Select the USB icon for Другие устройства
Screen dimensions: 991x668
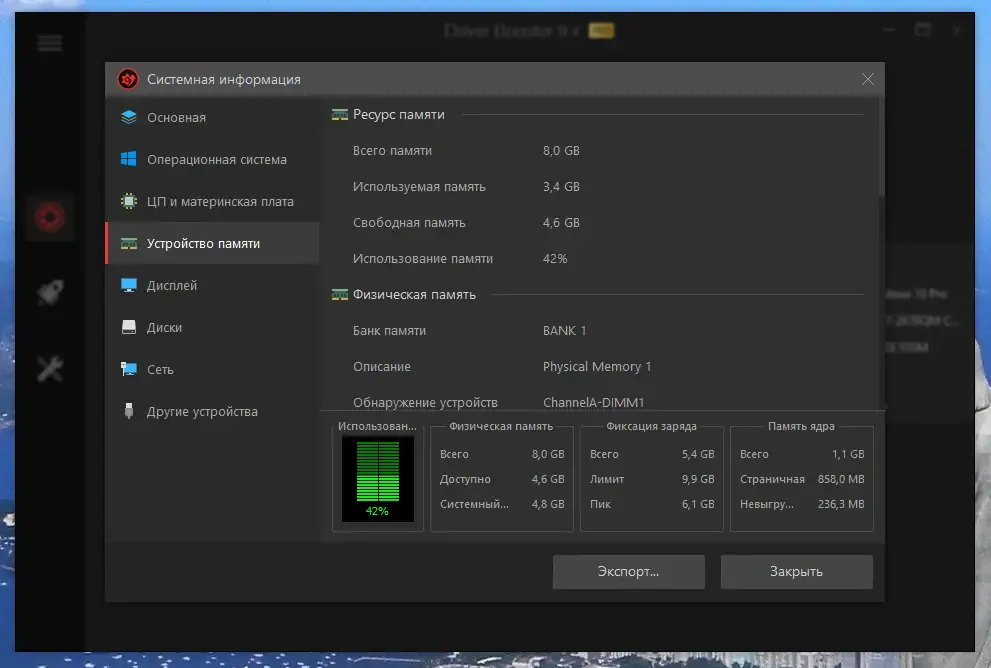click(x=129, y=411)
